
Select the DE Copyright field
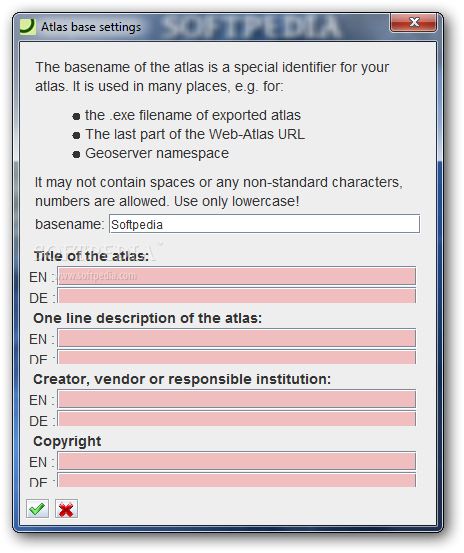237,480
